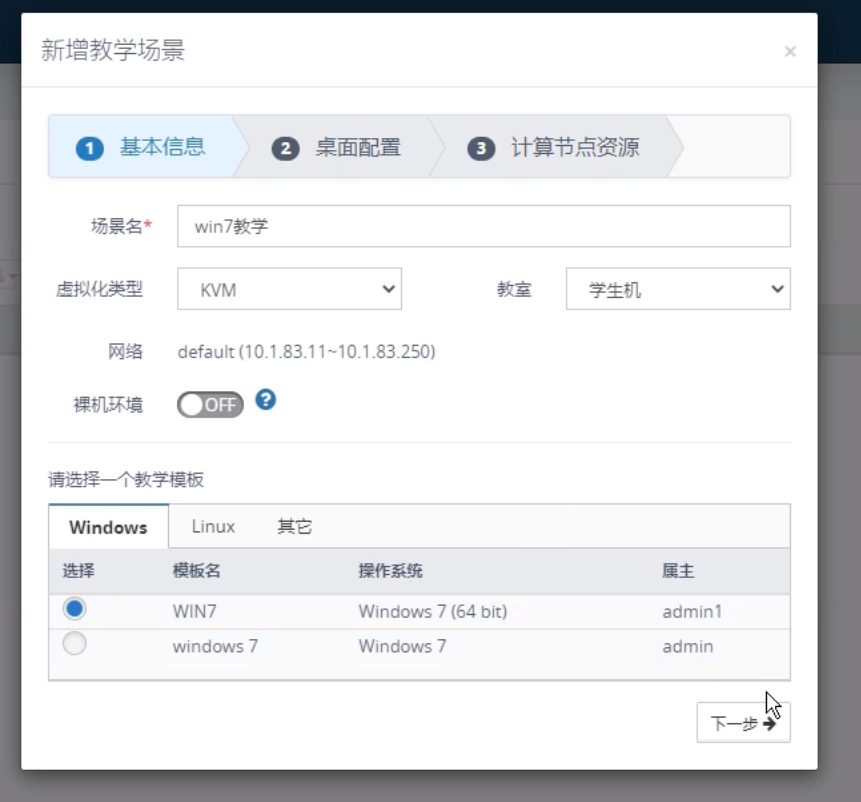Click the blue help question mark icon
Screen dimensions: 861x802
coord(265,400)
